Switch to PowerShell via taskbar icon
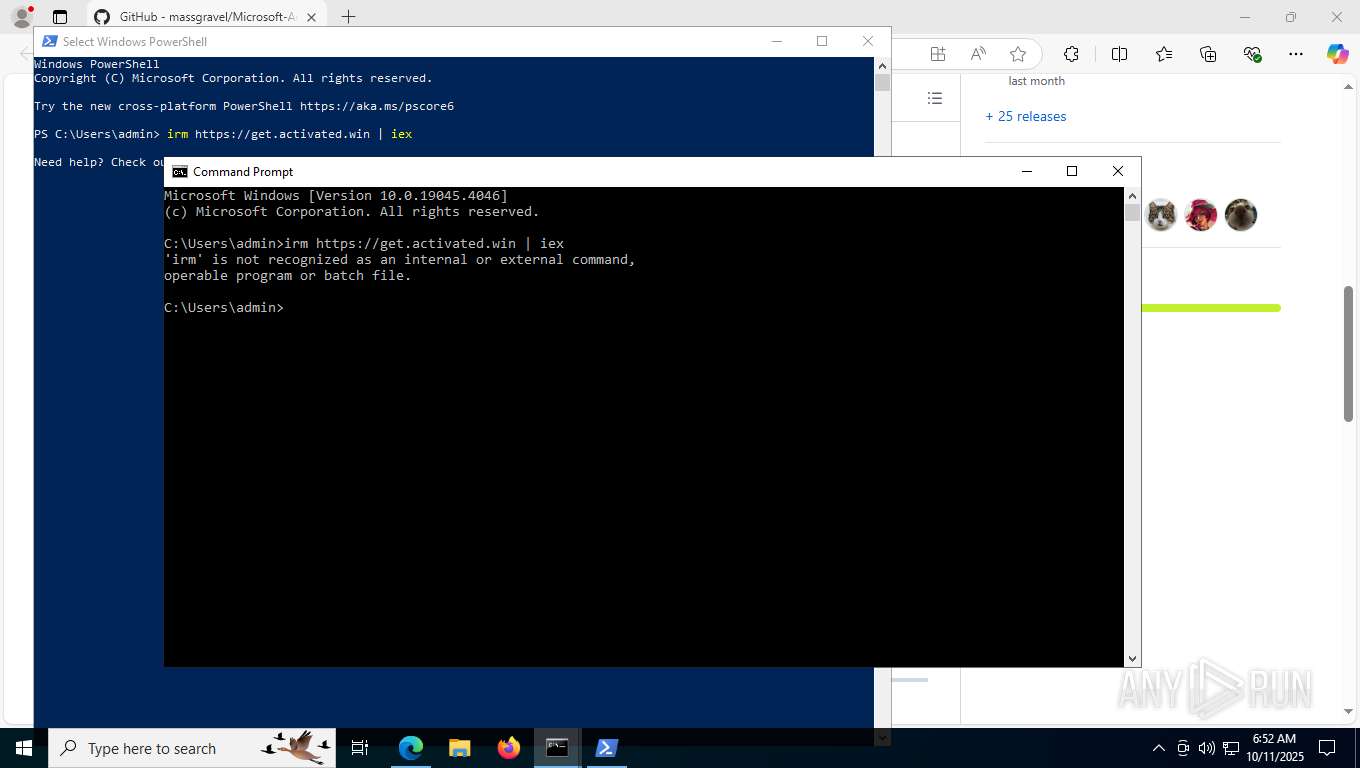The width and height of the screenshot is (1360, 768). coord(606,748)
